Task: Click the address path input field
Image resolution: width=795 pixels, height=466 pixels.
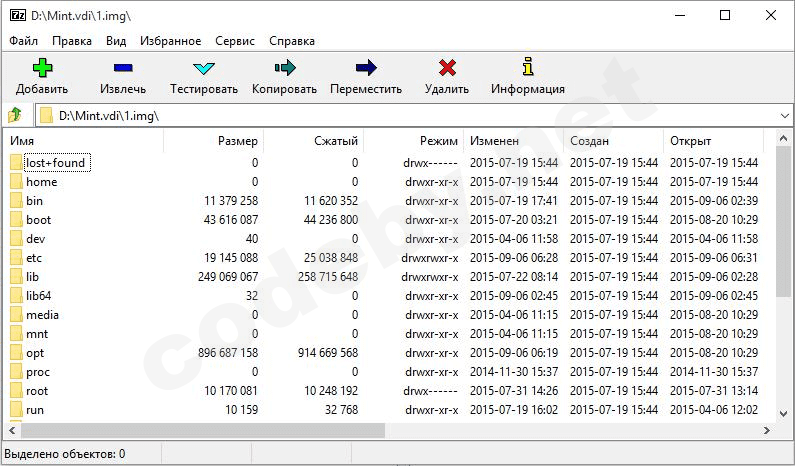Action: coord(400,116)
